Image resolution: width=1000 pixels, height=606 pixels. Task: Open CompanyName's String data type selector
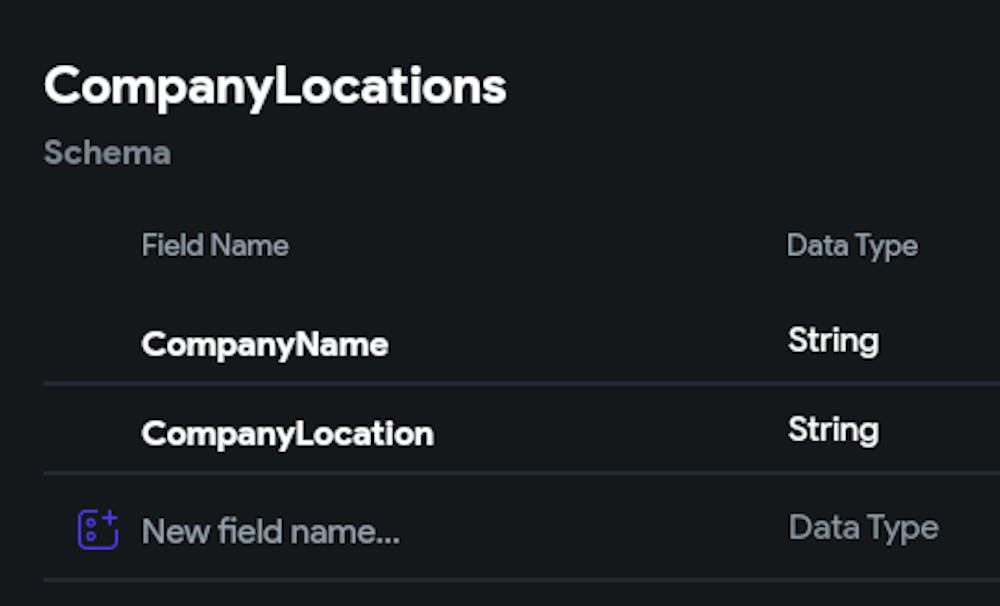tap(833, 341)
